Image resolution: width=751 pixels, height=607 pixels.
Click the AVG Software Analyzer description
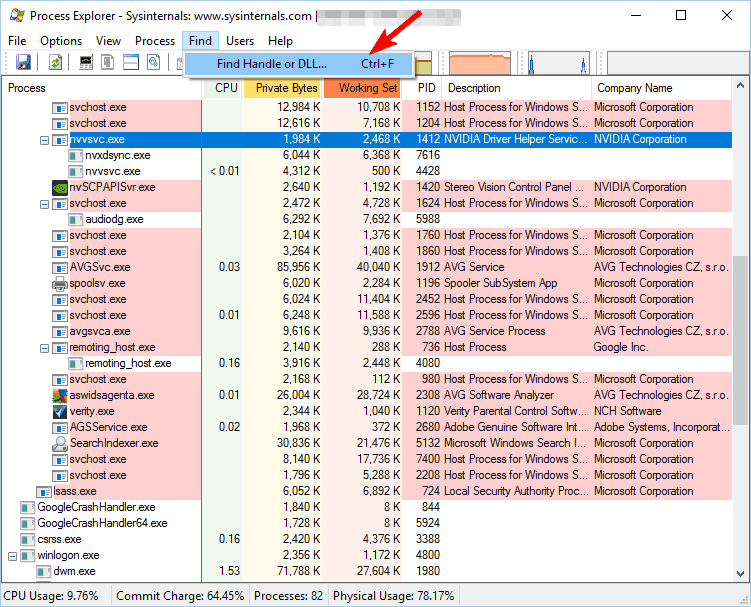(499, 395)
